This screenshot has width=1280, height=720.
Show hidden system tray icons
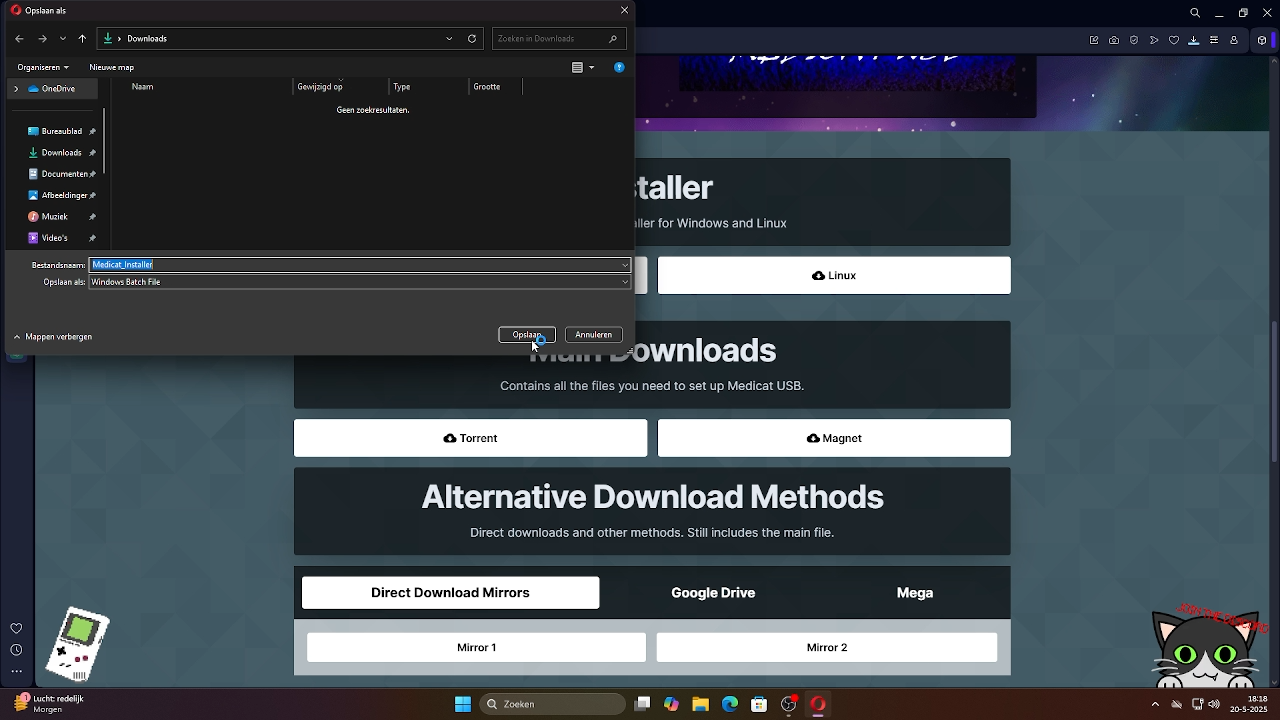[1156, 704]
